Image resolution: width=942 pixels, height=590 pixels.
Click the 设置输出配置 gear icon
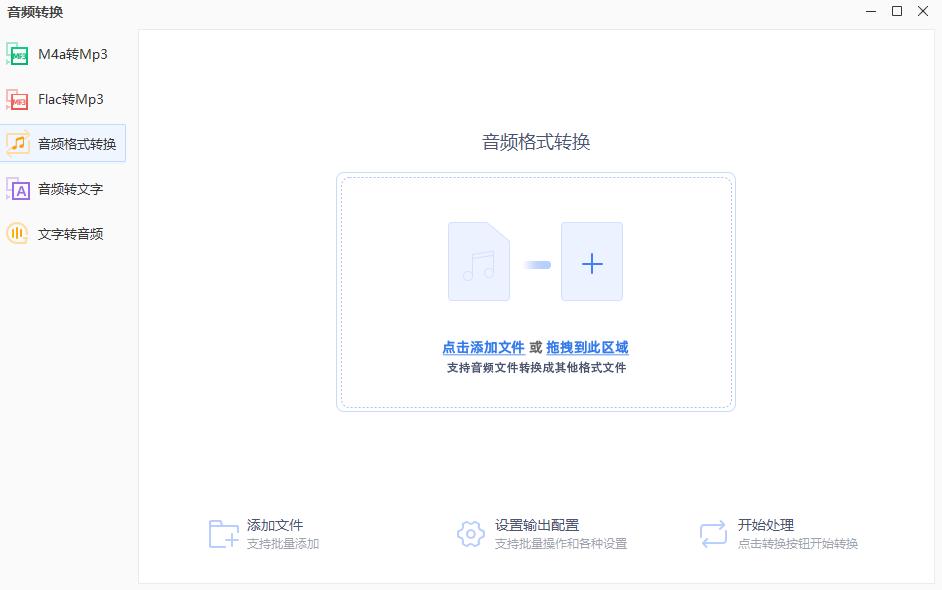[470, 533]
